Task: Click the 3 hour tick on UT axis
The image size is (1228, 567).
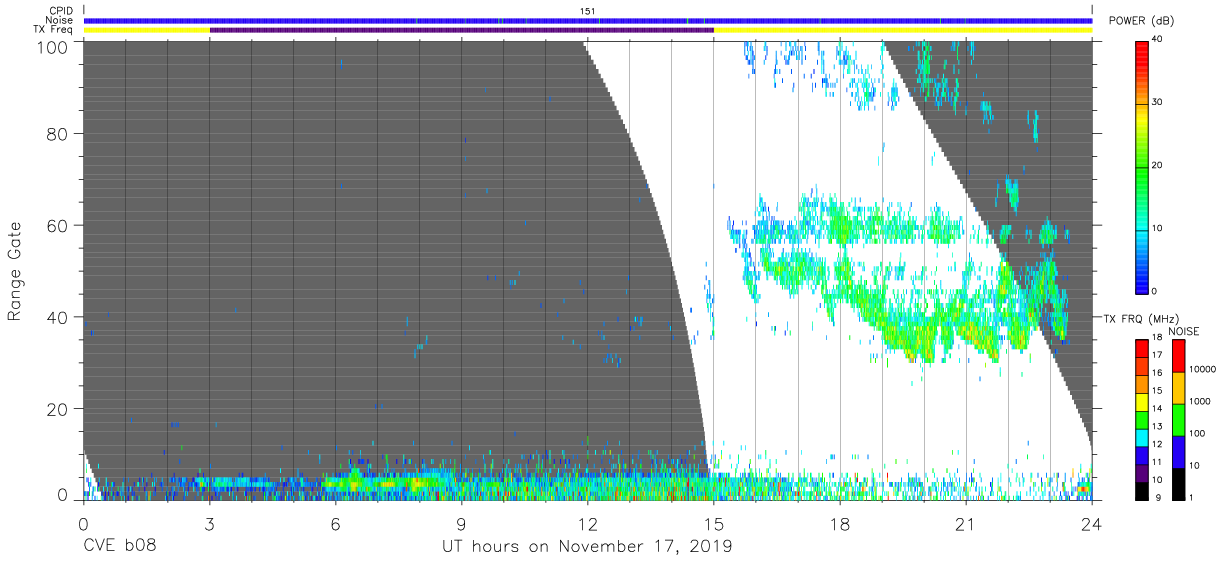Action: pyautogui.click(x=209, y=523)
